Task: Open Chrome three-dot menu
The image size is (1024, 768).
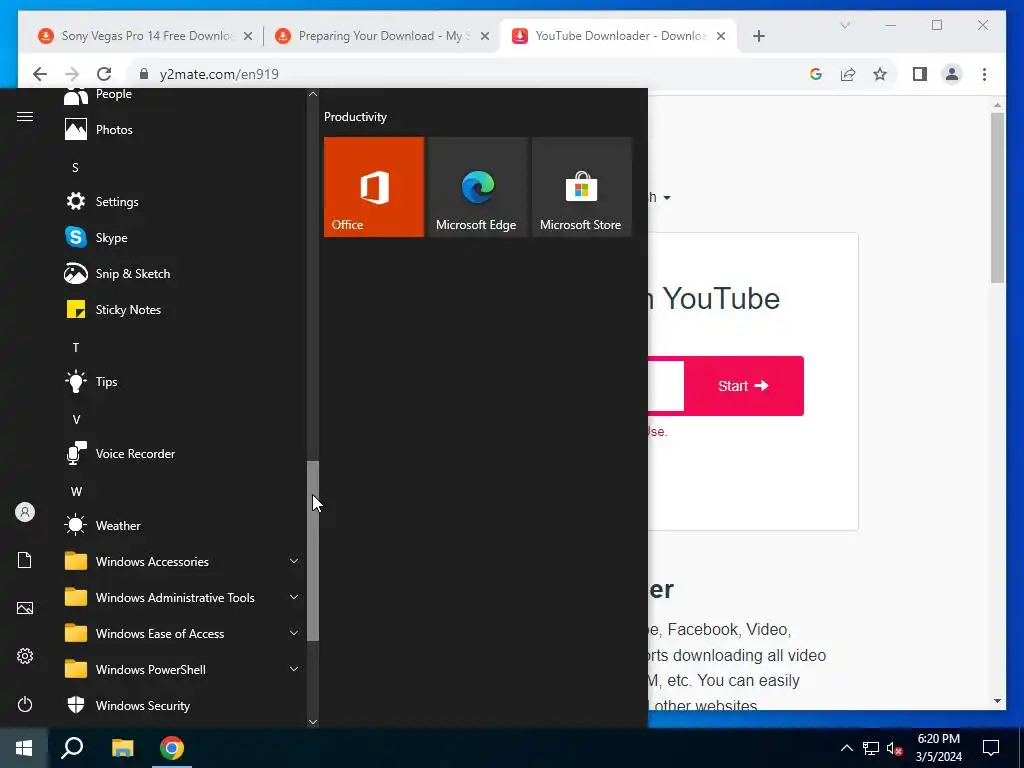Action: (x=984, y=74)
